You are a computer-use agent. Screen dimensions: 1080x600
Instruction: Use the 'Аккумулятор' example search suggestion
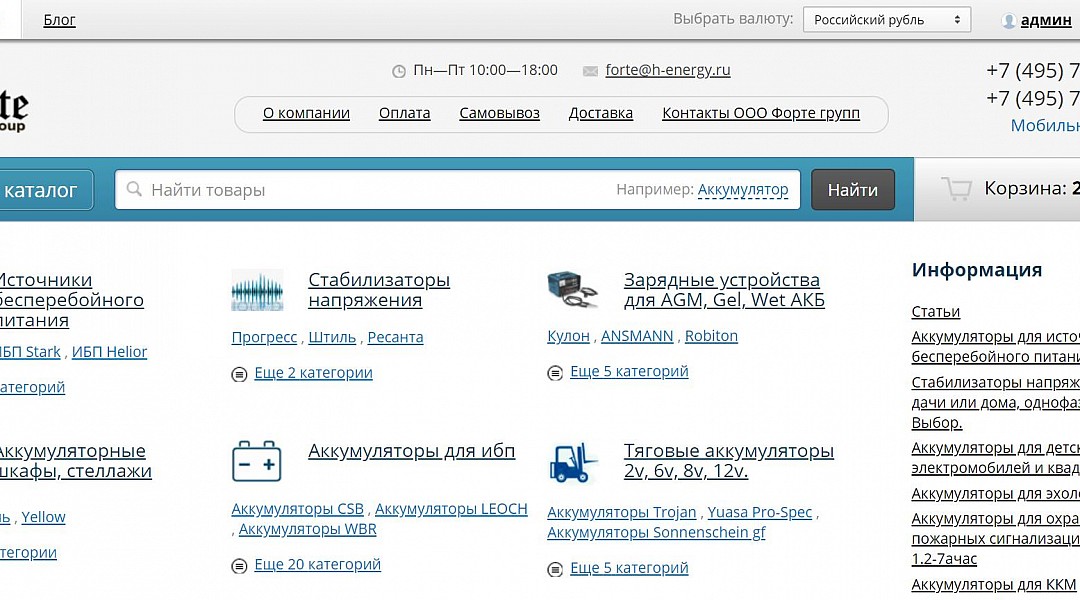[742, 189]
